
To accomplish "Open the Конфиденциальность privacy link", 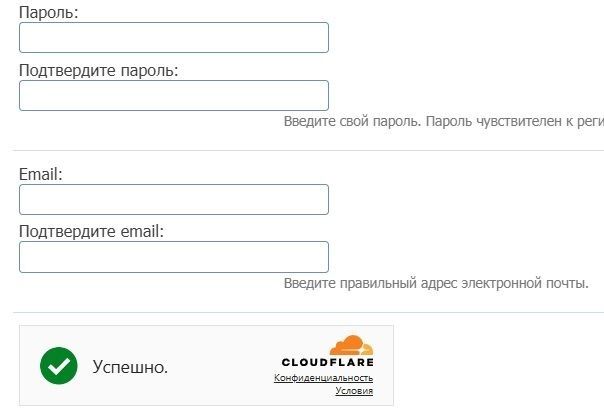I will click(323, 378).
